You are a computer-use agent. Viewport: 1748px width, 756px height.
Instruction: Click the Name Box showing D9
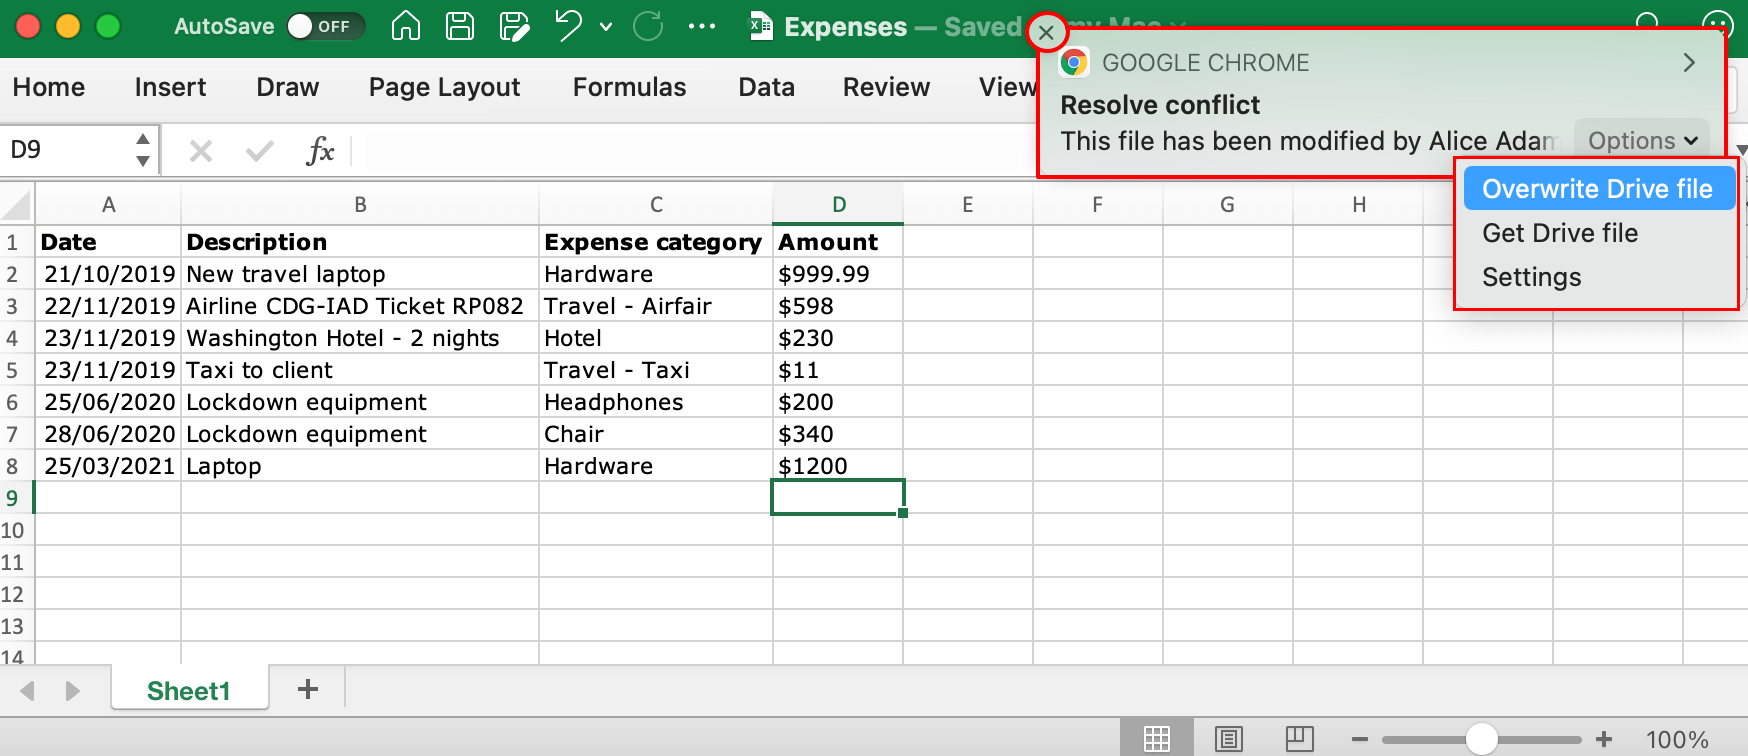[x=66, y=150]
